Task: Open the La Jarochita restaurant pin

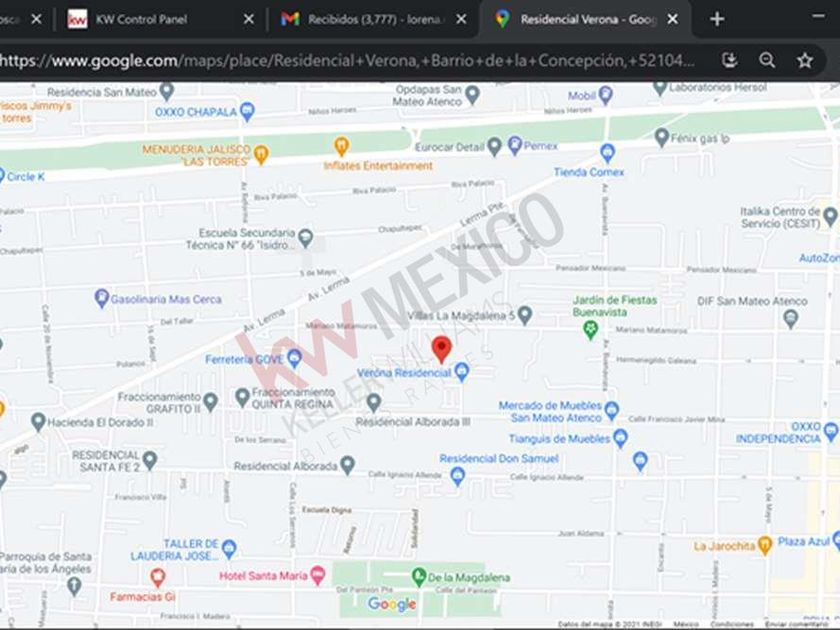Action: (x=765, y=545)
